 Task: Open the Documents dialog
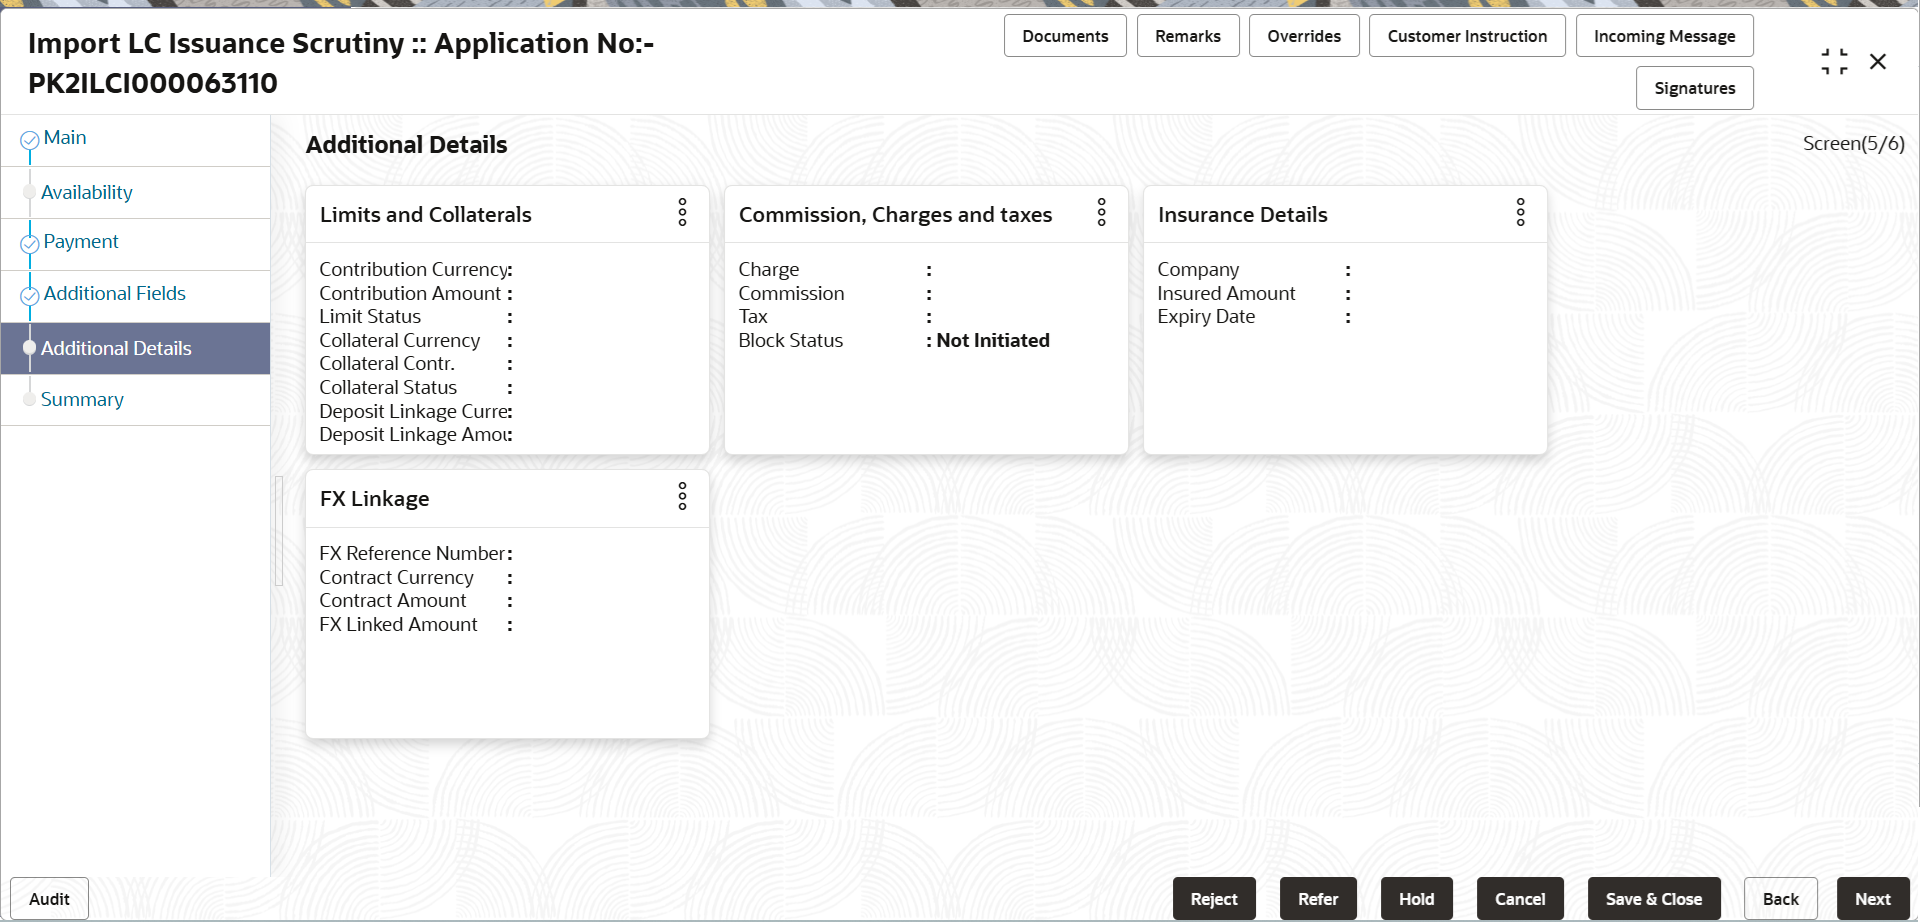click(1064, 35)
